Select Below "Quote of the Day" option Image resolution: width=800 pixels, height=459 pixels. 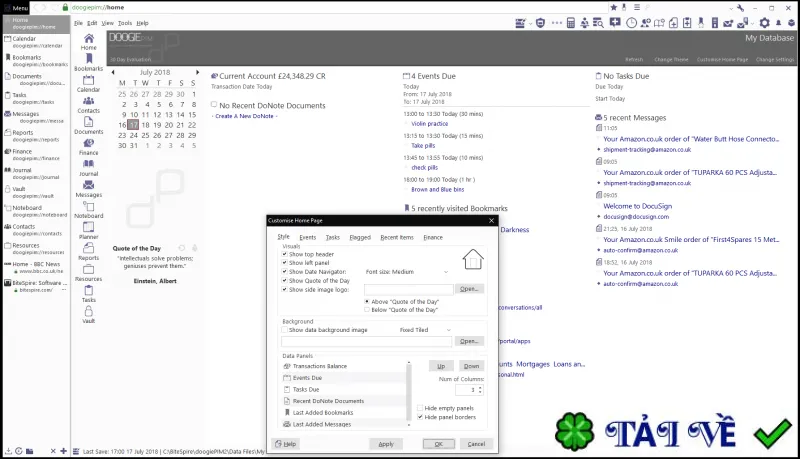(367, 310)
